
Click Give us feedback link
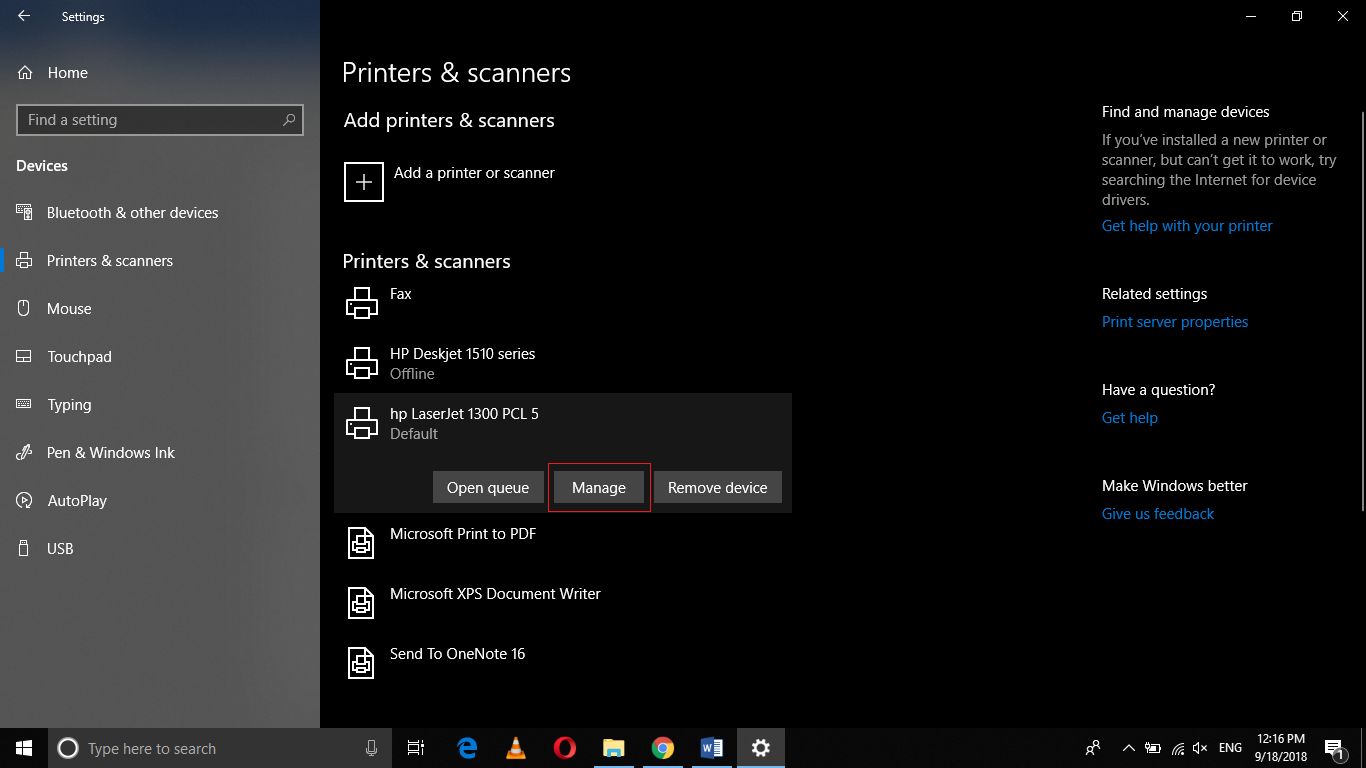pyautogui.click(x=1157, y=513)
